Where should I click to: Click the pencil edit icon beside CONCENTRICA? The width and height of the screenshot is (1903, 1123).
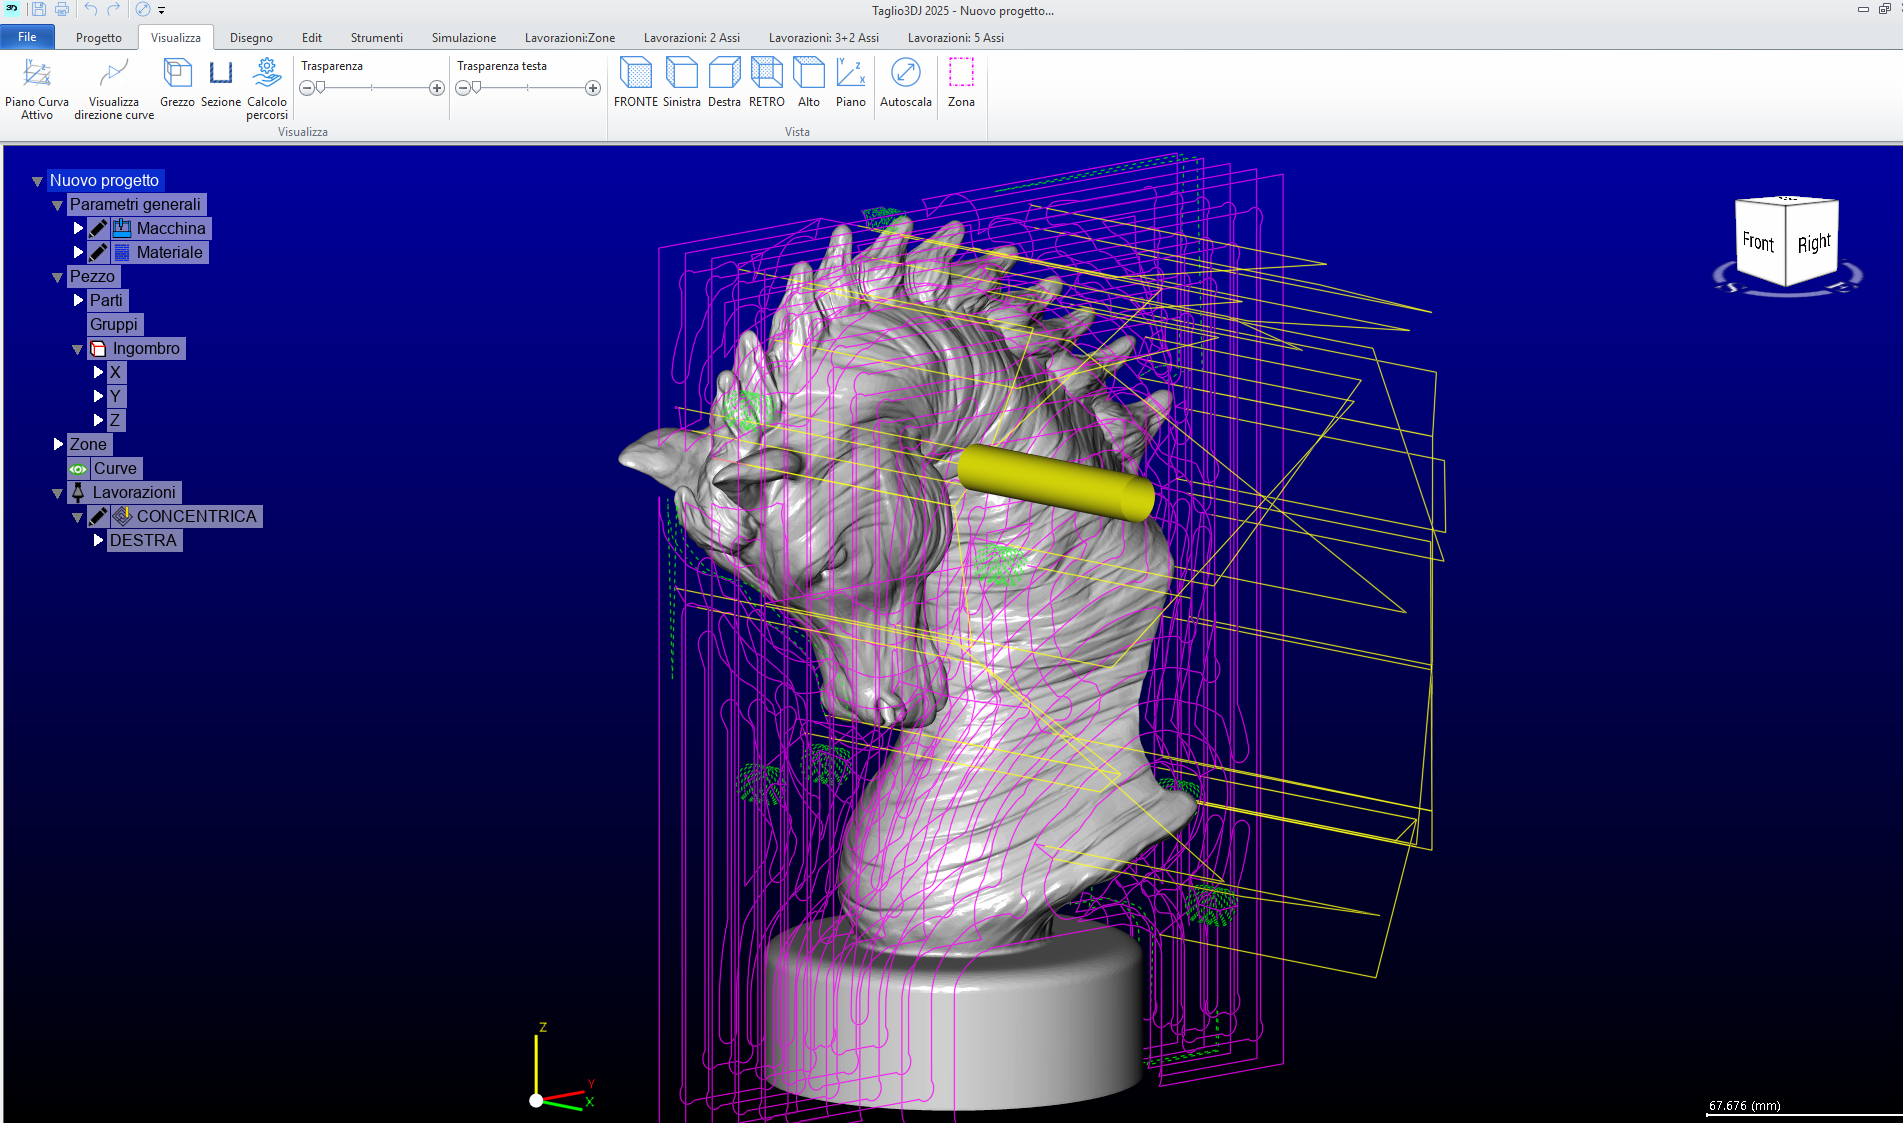[x=98, y=517]
